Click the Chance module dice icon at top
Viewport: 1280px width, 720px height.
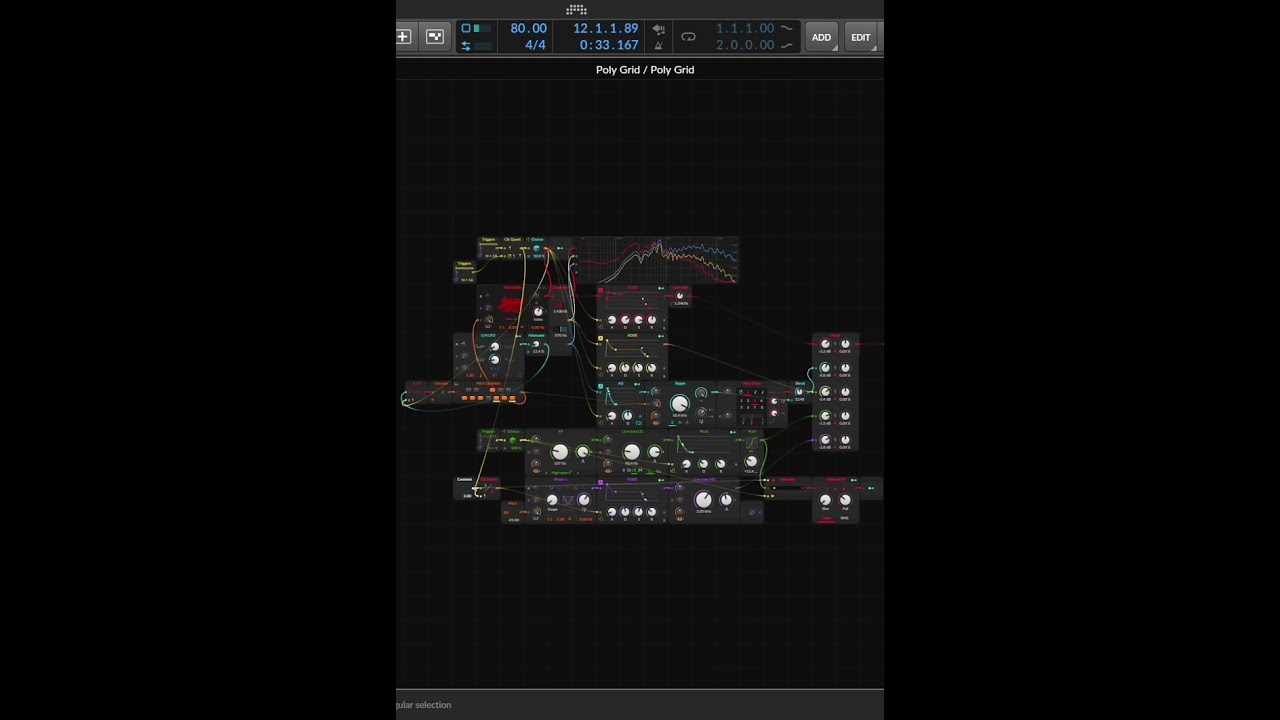[x=536, y=248]
